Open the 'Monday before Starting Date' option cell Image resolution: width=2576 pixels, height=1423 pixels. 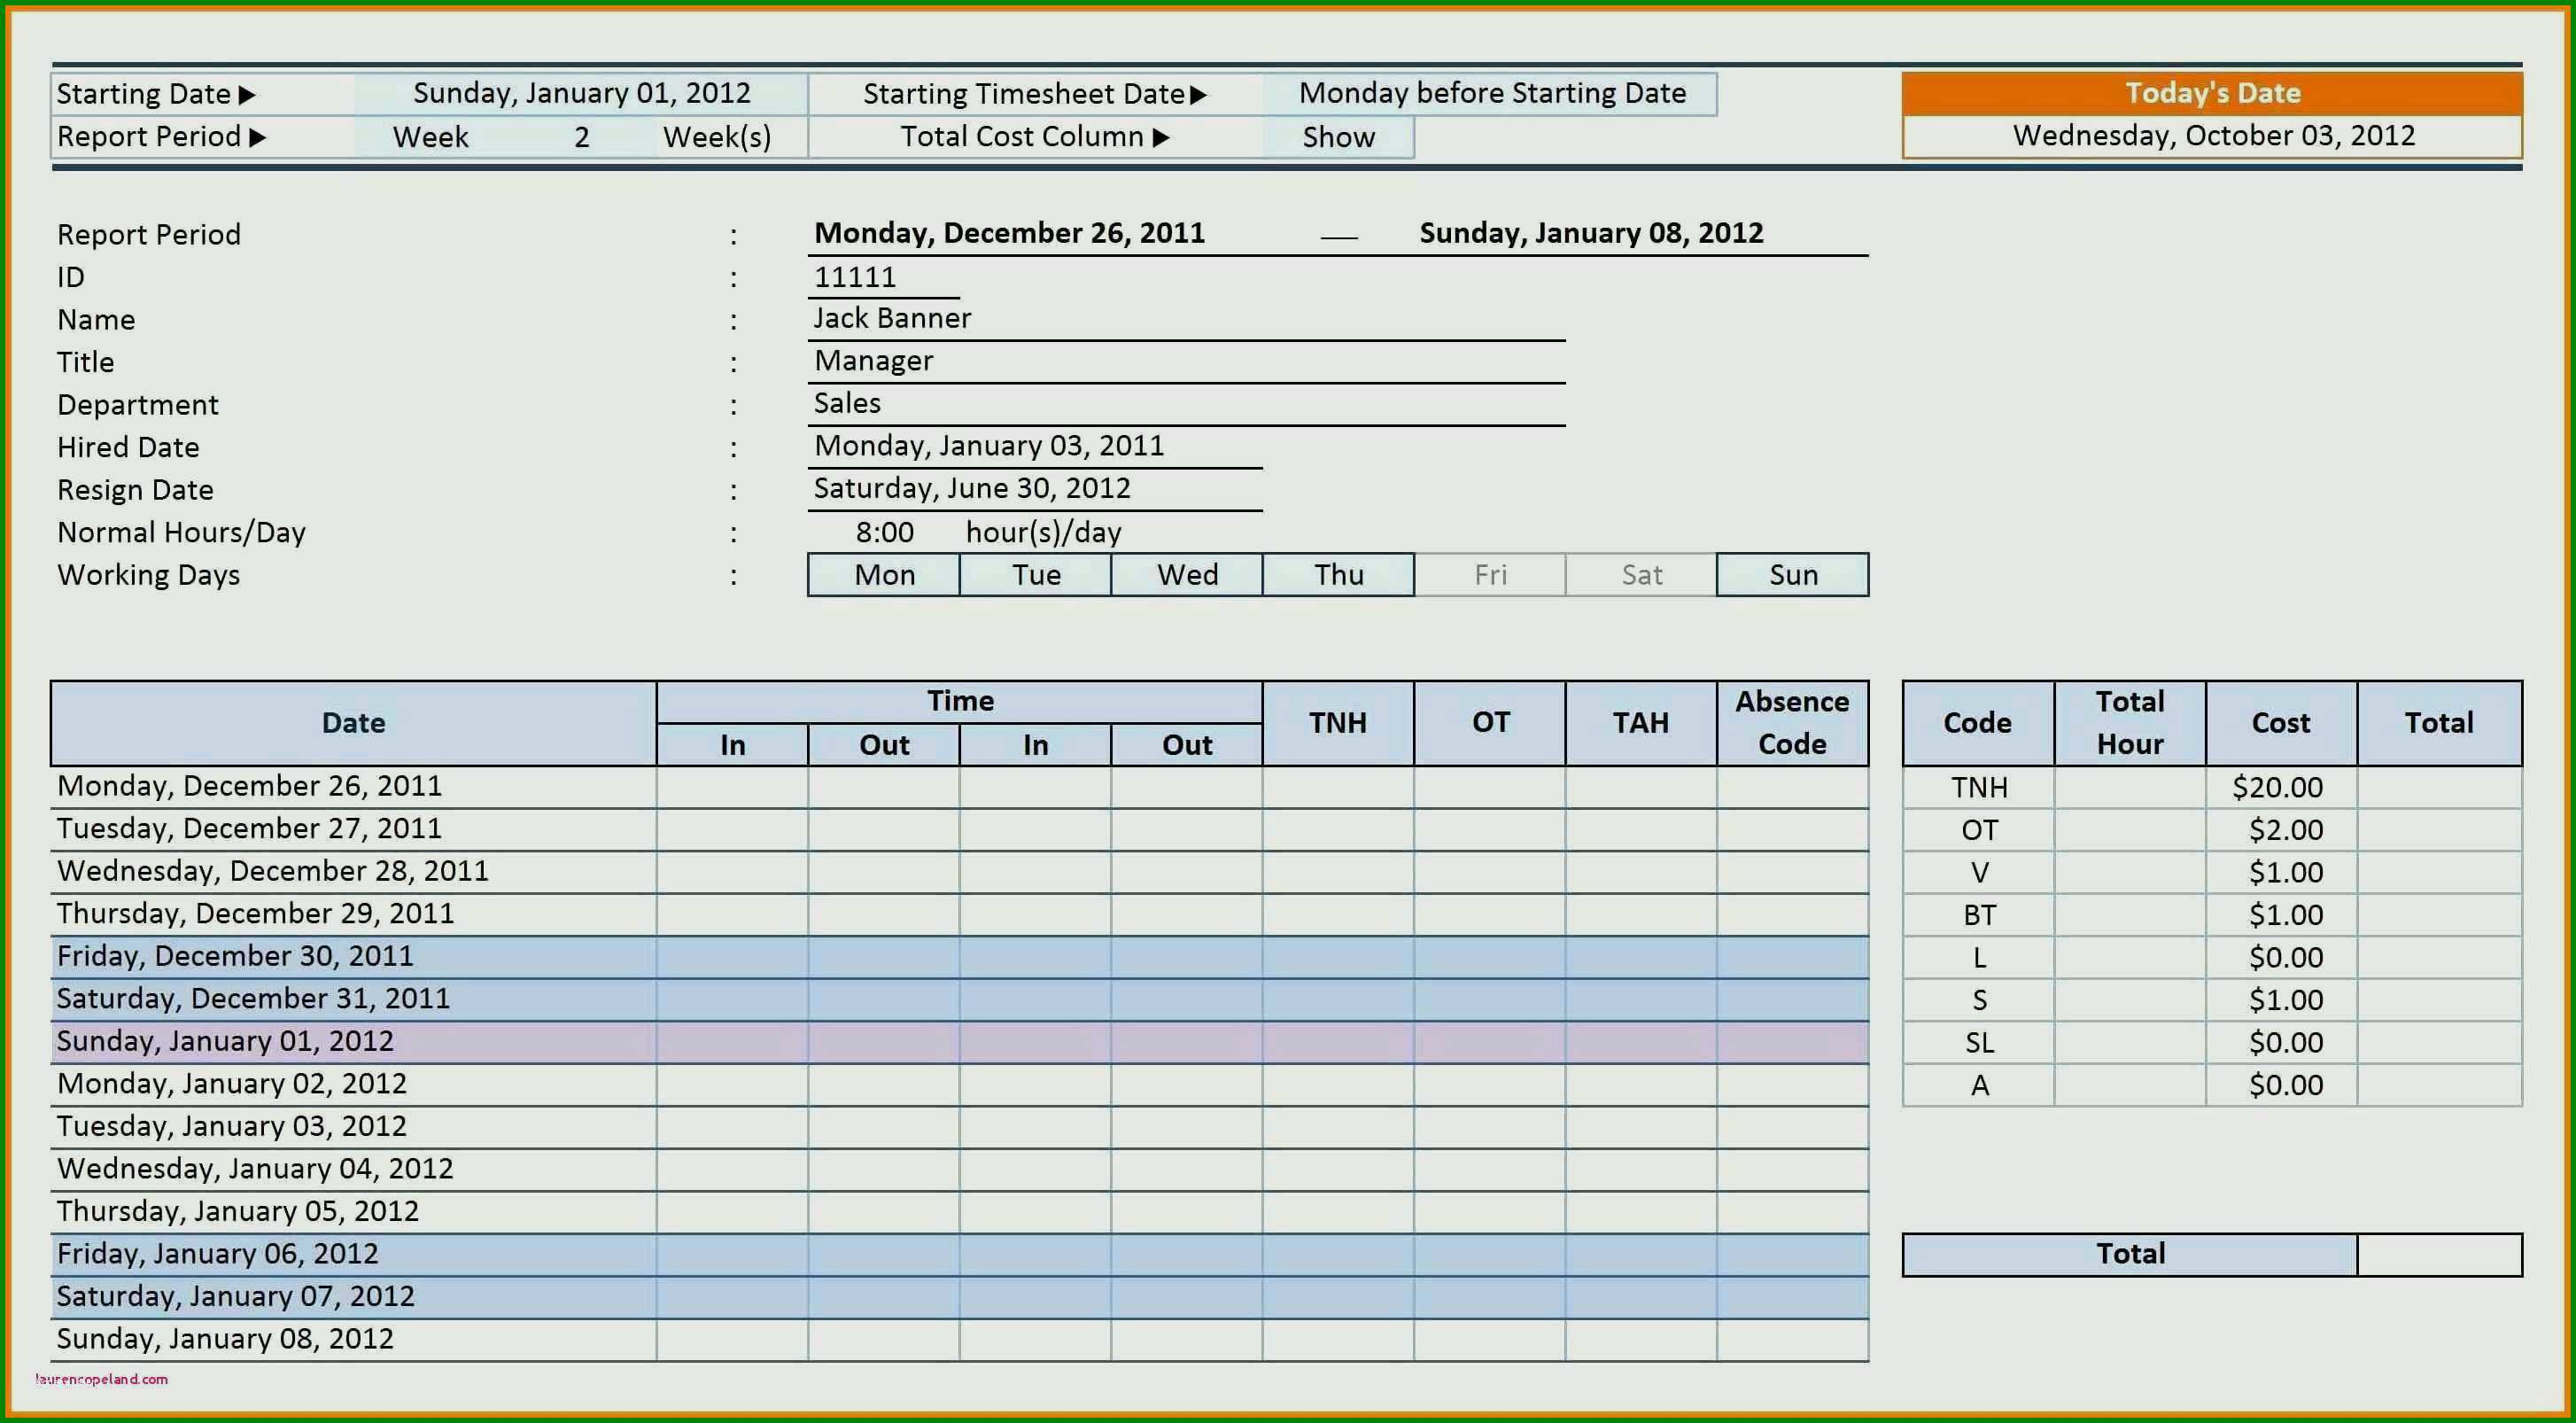click(x=1491, y=93)
